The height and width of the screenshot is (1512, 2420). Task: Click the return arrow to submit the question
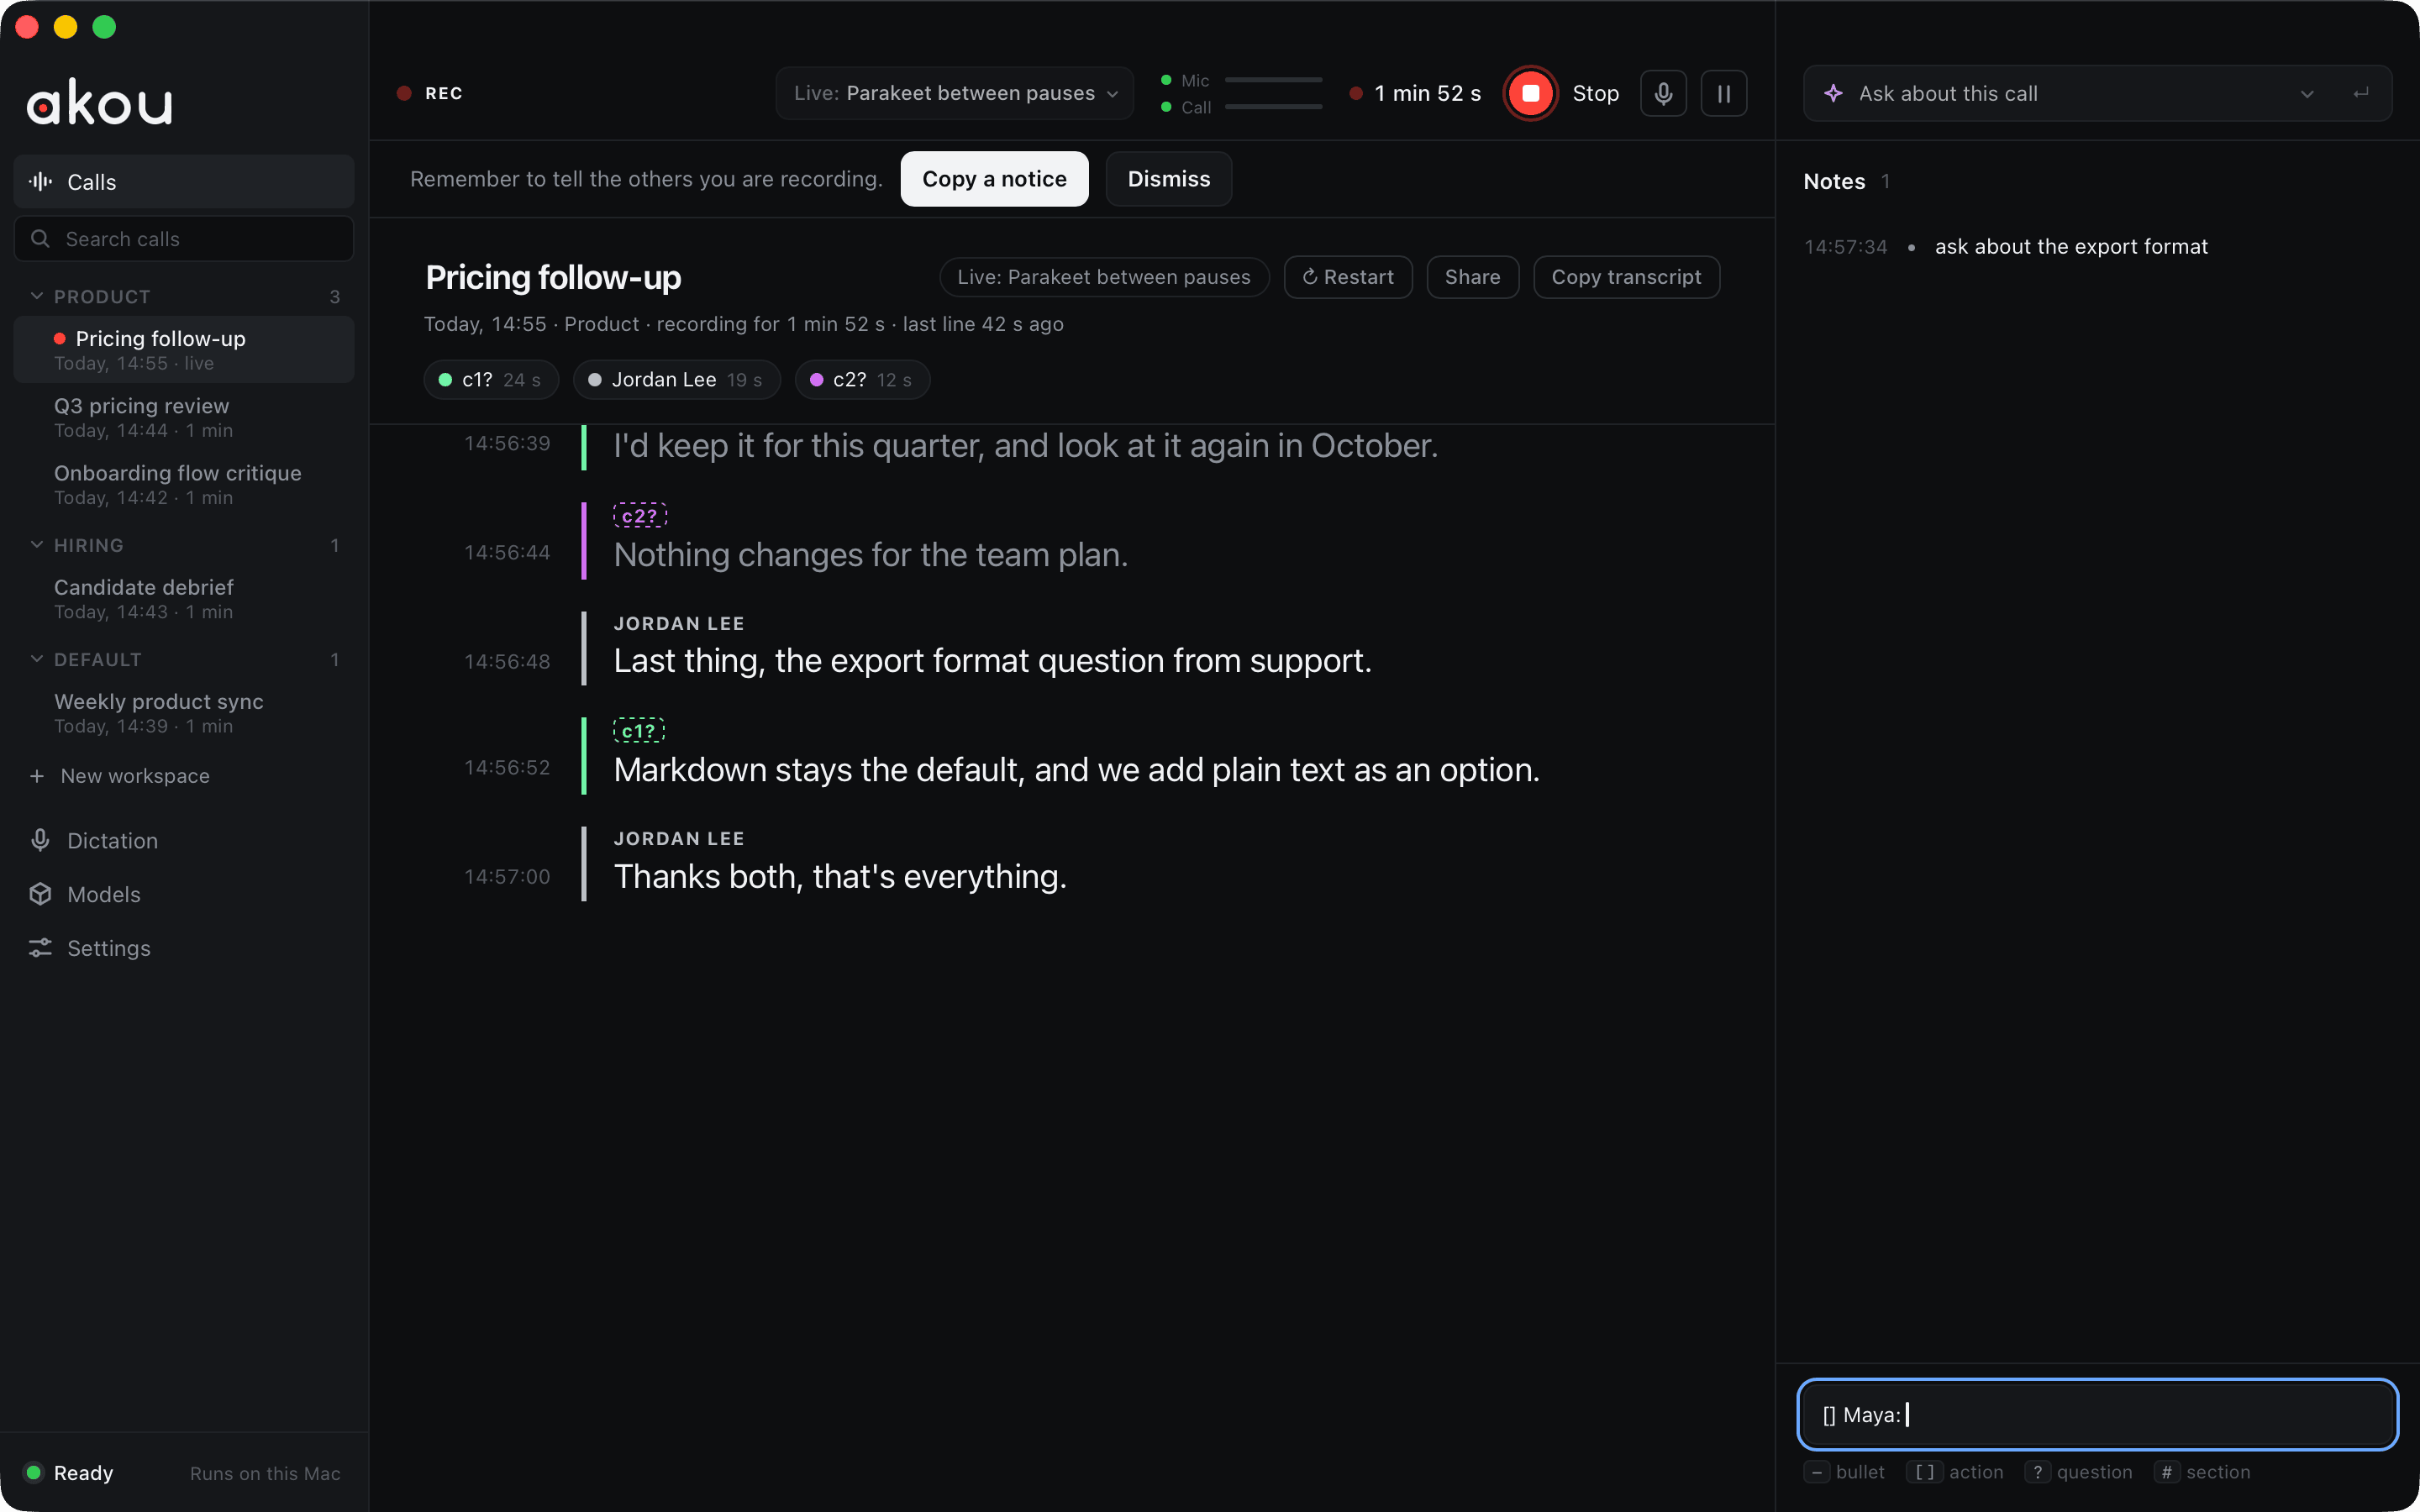click(2361, 93)
